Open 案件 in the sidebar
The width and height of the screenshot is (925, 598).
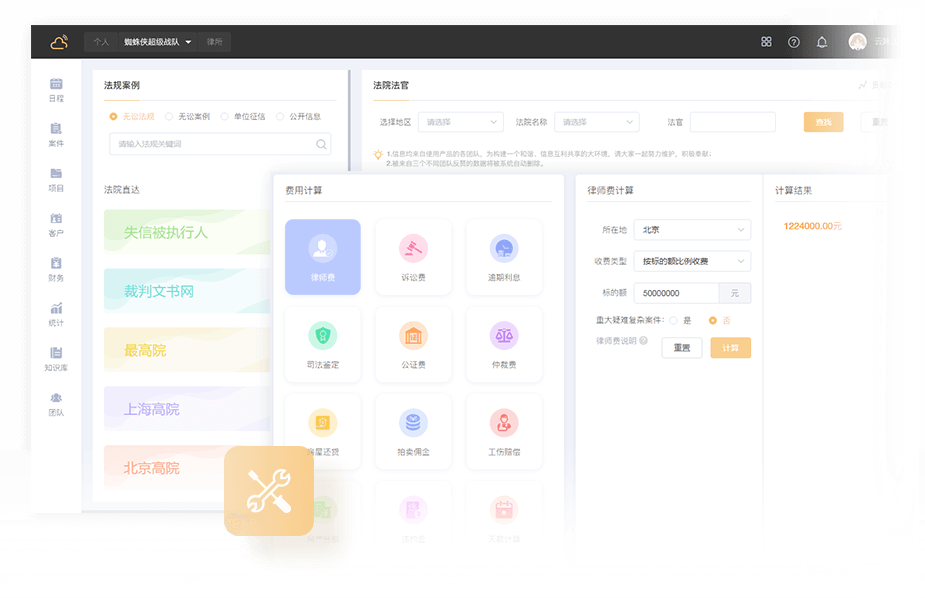coord(56,135)
